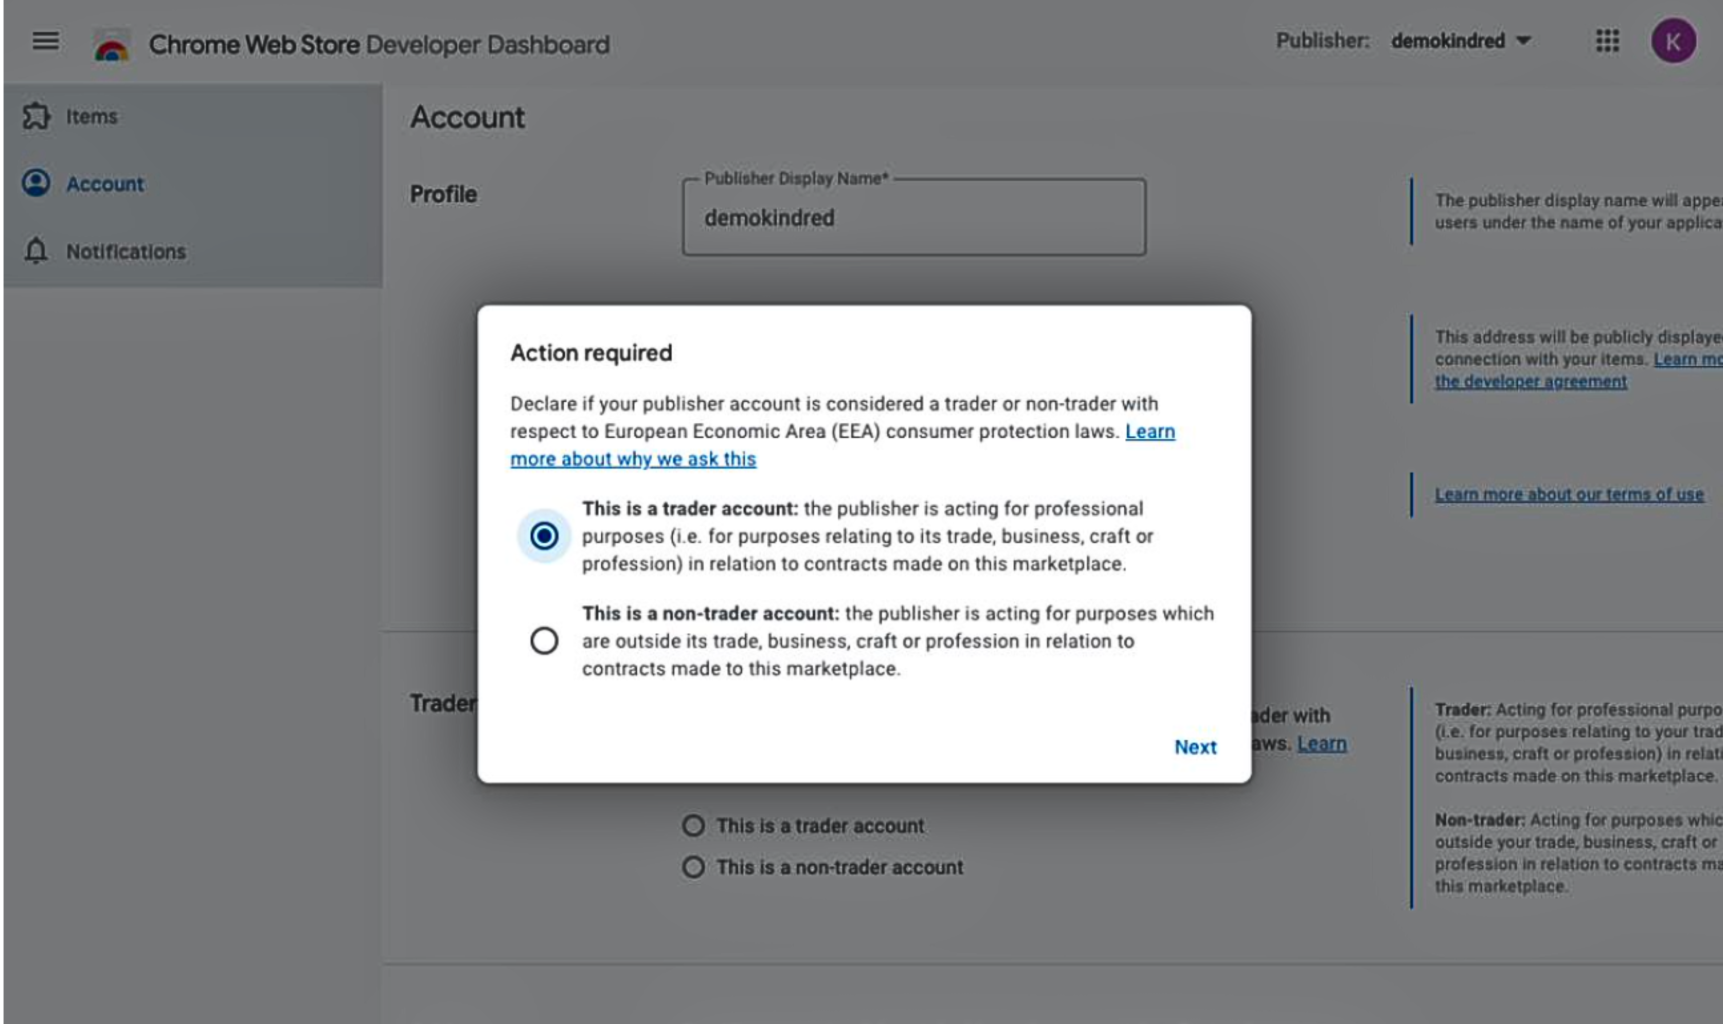Select the non-trader account radio in dialog
Image resolution: width=1723 pixels, height=1024 pixels.
pos(544,640)
